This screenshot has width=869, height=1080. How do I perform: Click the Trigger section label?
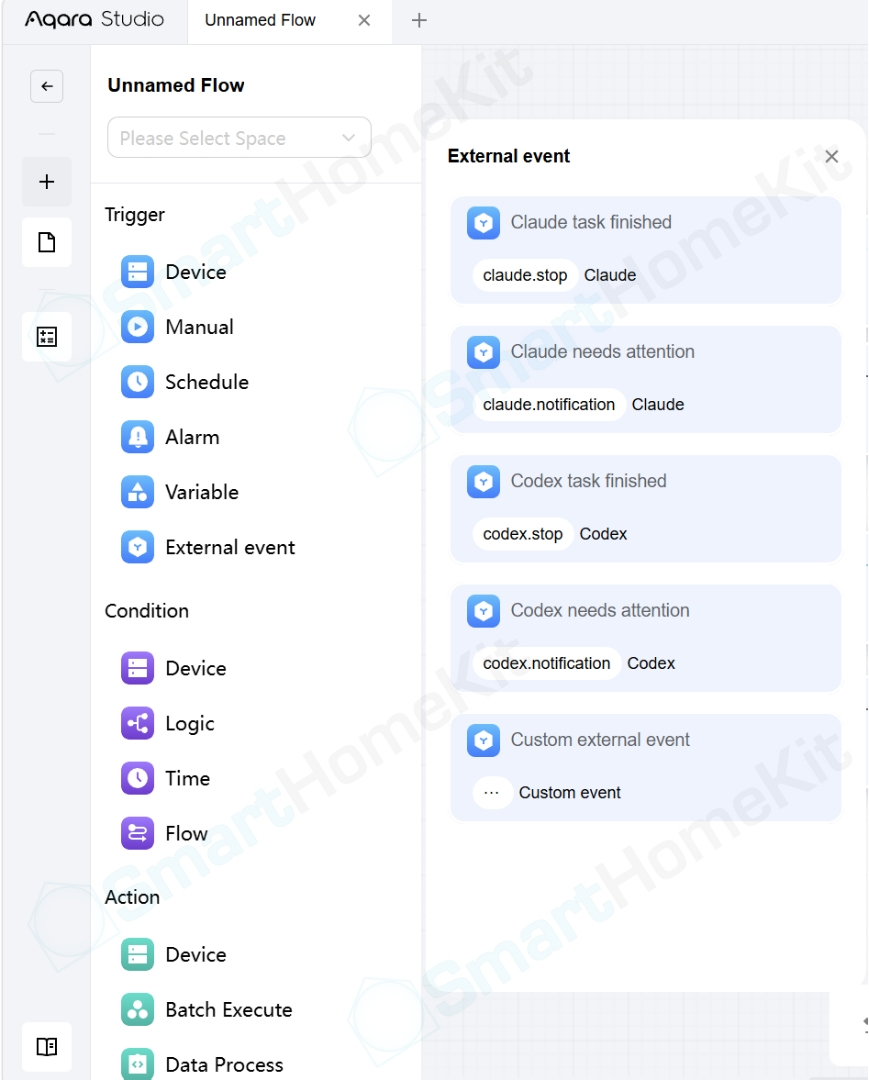point(135,215)
